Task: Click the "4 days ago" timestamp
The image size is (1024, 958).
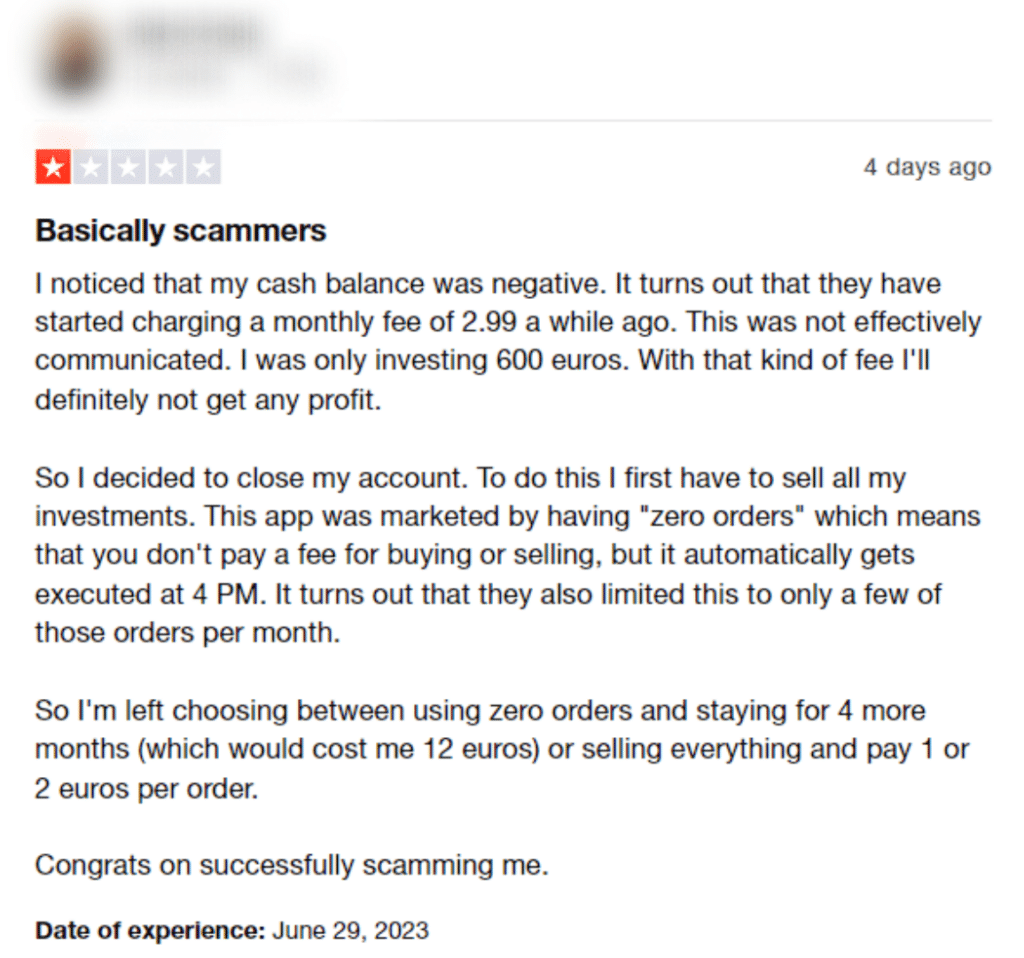Action: pyautogui.click(x=927, y=167)
